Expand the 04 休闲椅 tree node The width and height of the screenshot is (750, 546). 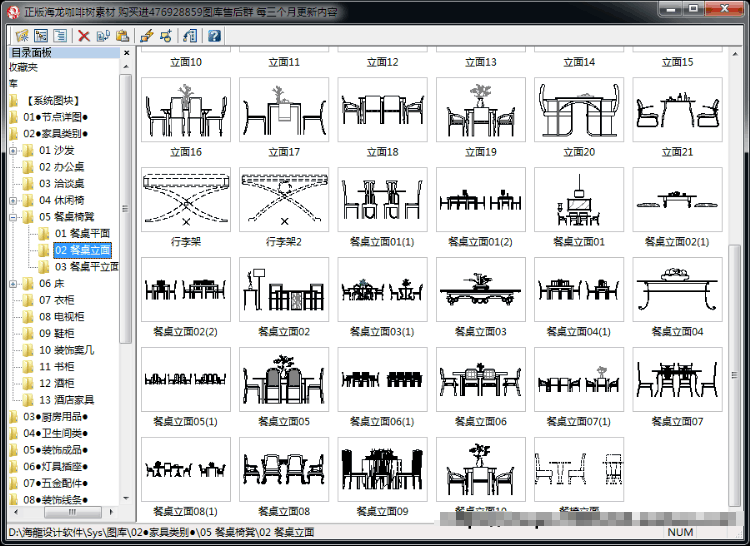point(13,200)
